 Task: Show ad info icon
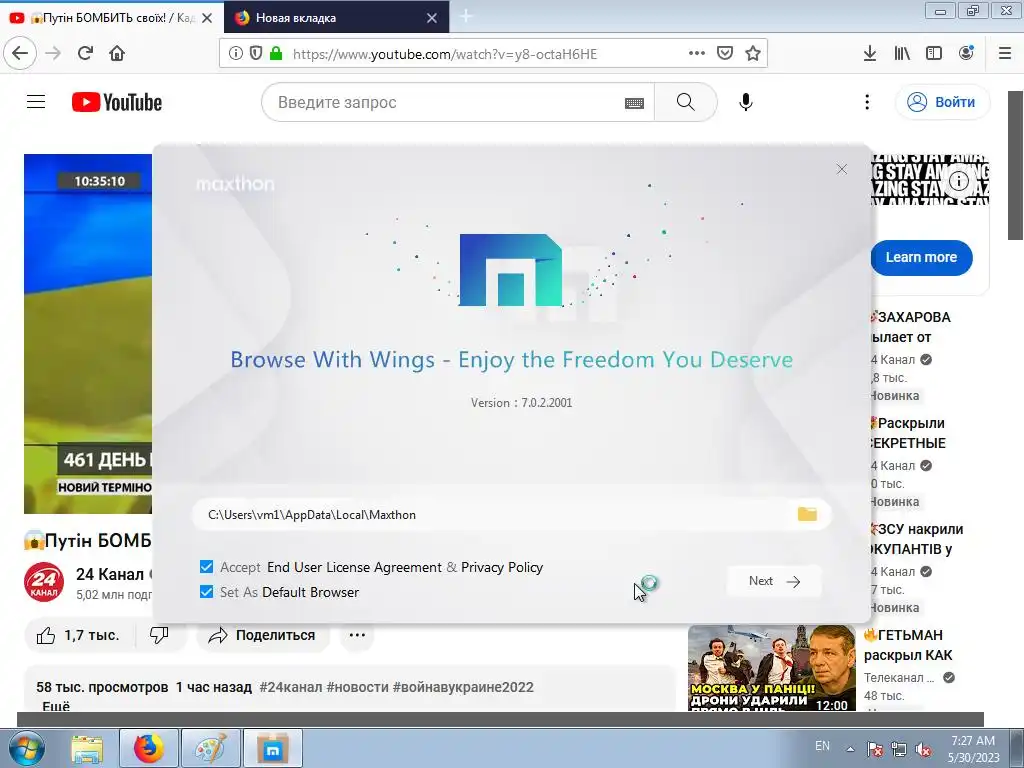(958, 181)
